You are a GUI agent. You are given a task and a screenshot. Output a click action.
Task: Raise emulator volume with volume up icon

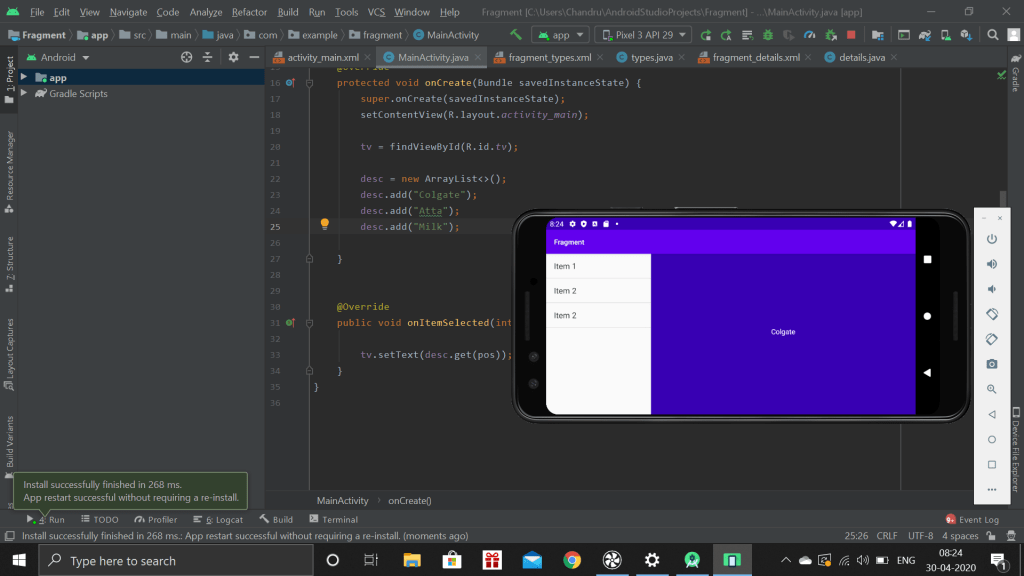point(991,264)
